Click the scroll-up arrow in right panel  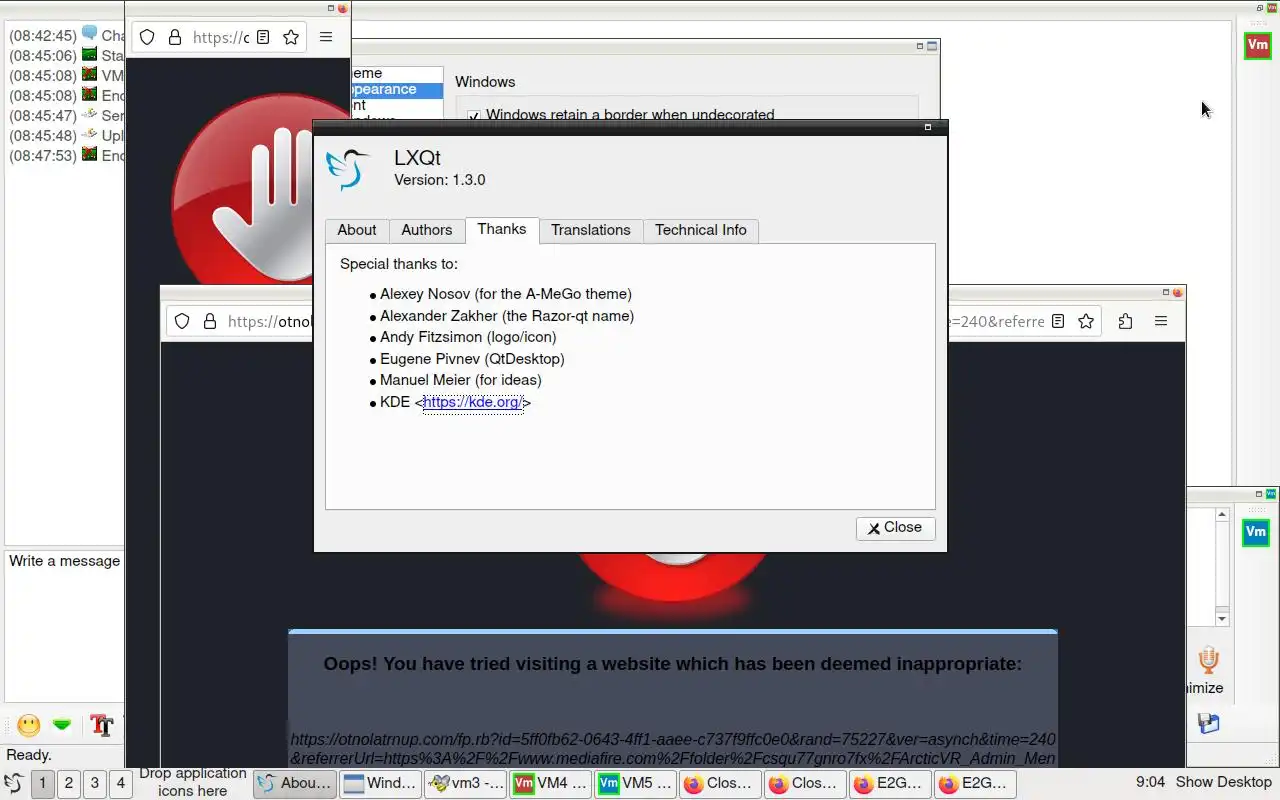1222,515
